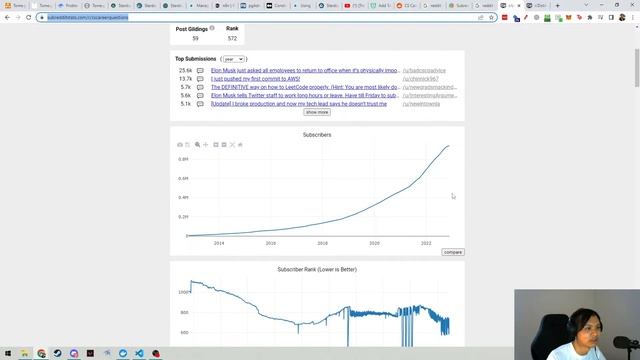Click the compare button below Subscribers chart
This screenshot has width=640, height=360.
point(453,252)
